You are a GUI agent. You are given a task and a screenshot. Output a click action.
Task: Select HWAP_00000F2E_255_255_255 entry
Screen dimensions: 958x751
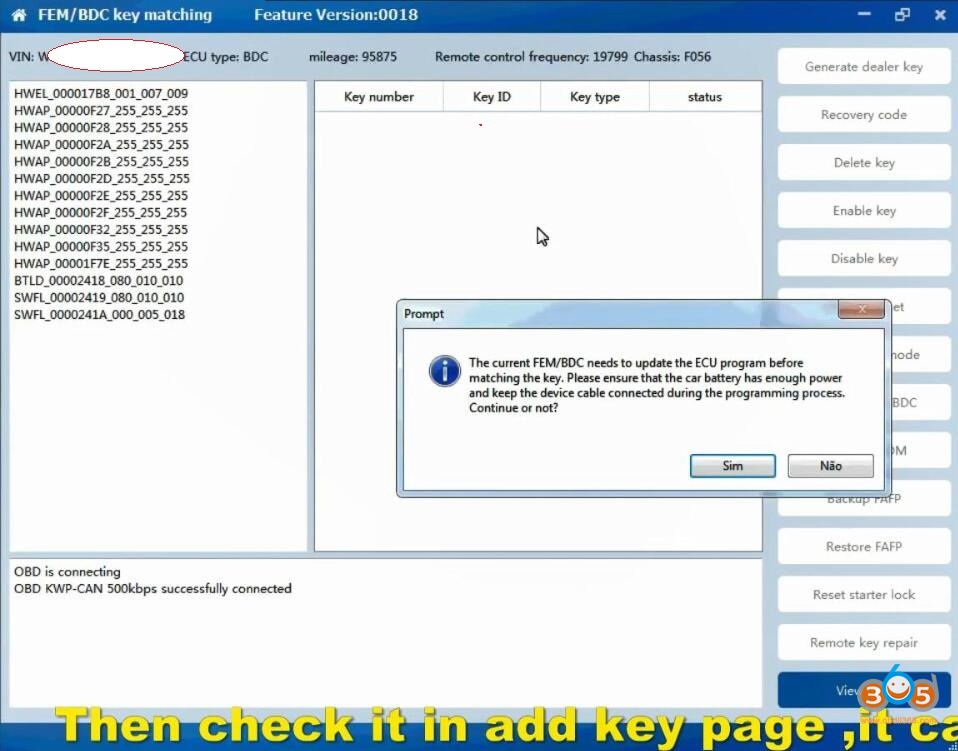[x=101, y=196]
